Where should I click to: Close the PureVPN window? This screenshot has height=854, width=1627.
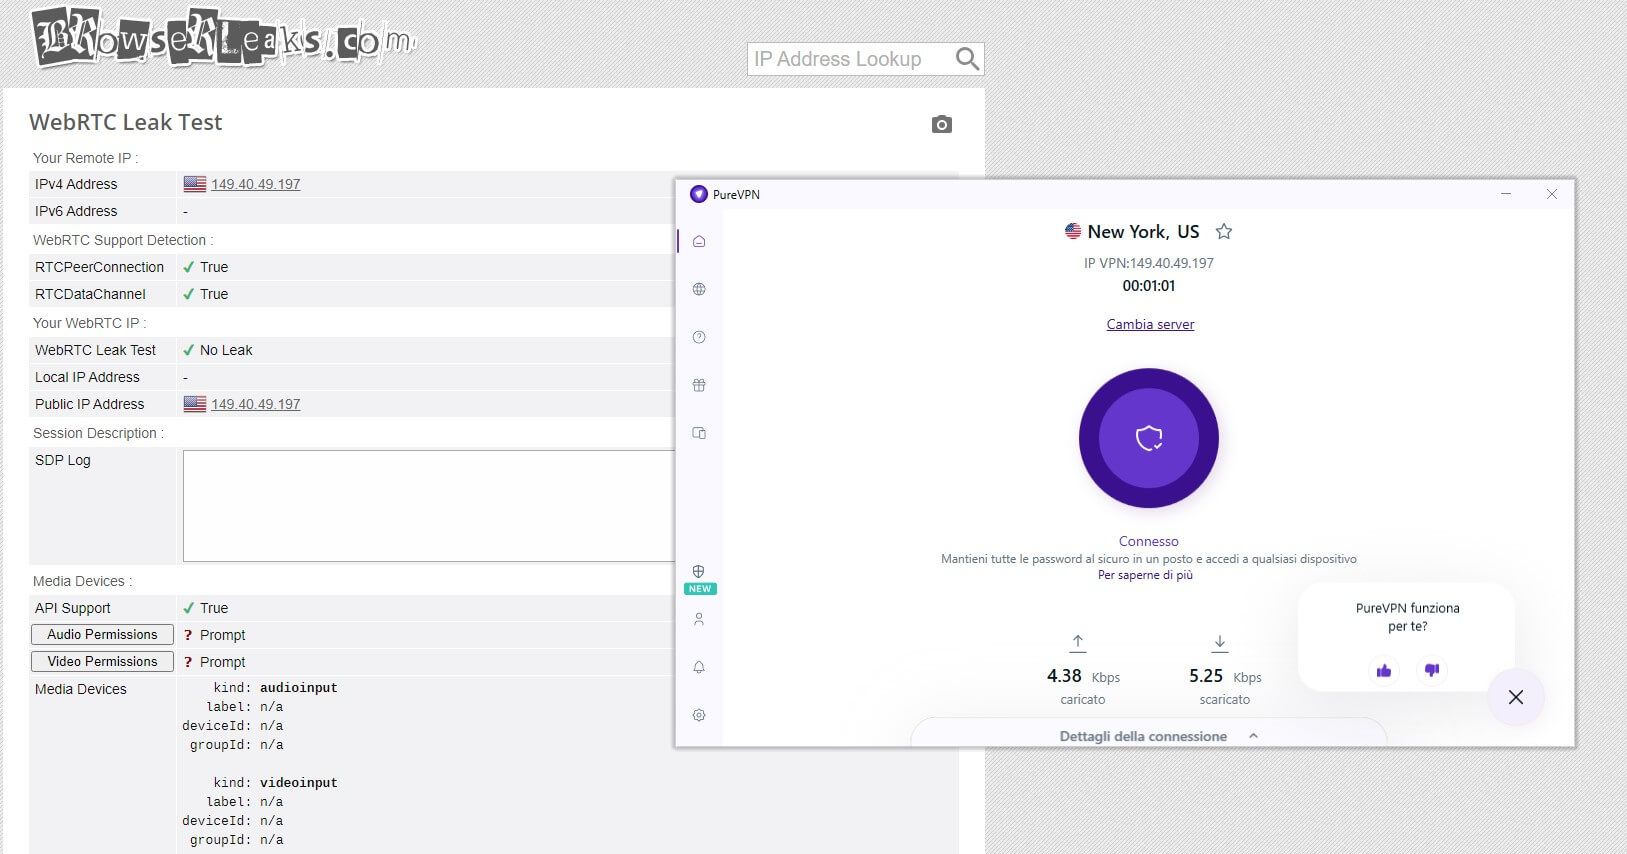click(1552, 194)
